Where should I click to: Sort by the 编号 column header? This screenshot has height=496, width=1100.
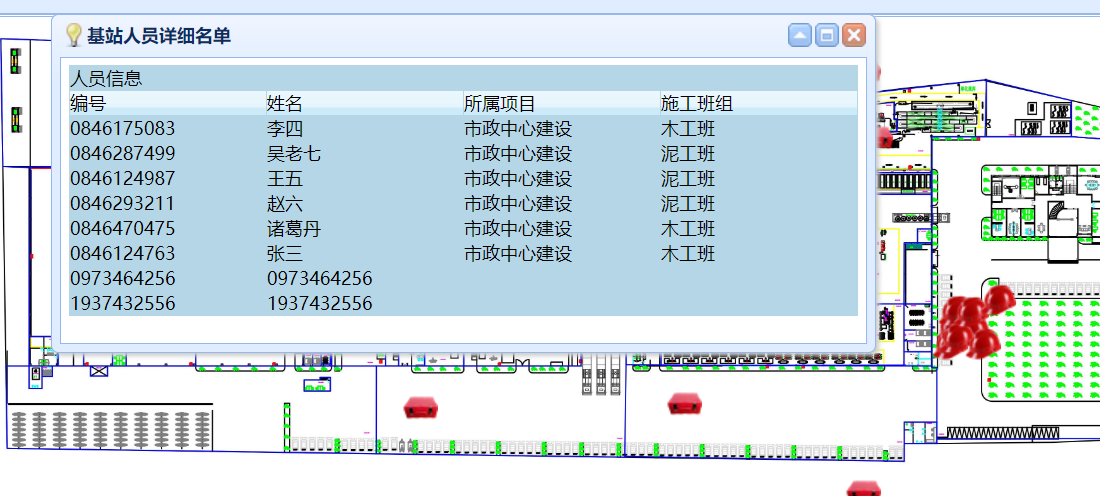[88, 104]
